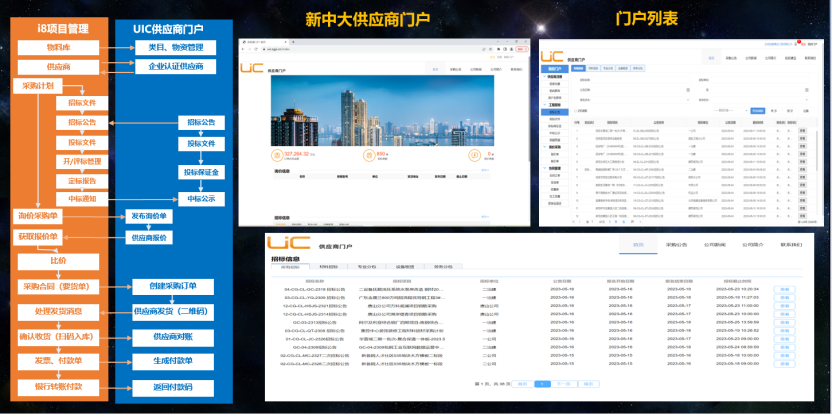The height and width of the screenshot is (414, 832).
Task: Click the circular icon beside 850
Action: pos(370,155)
